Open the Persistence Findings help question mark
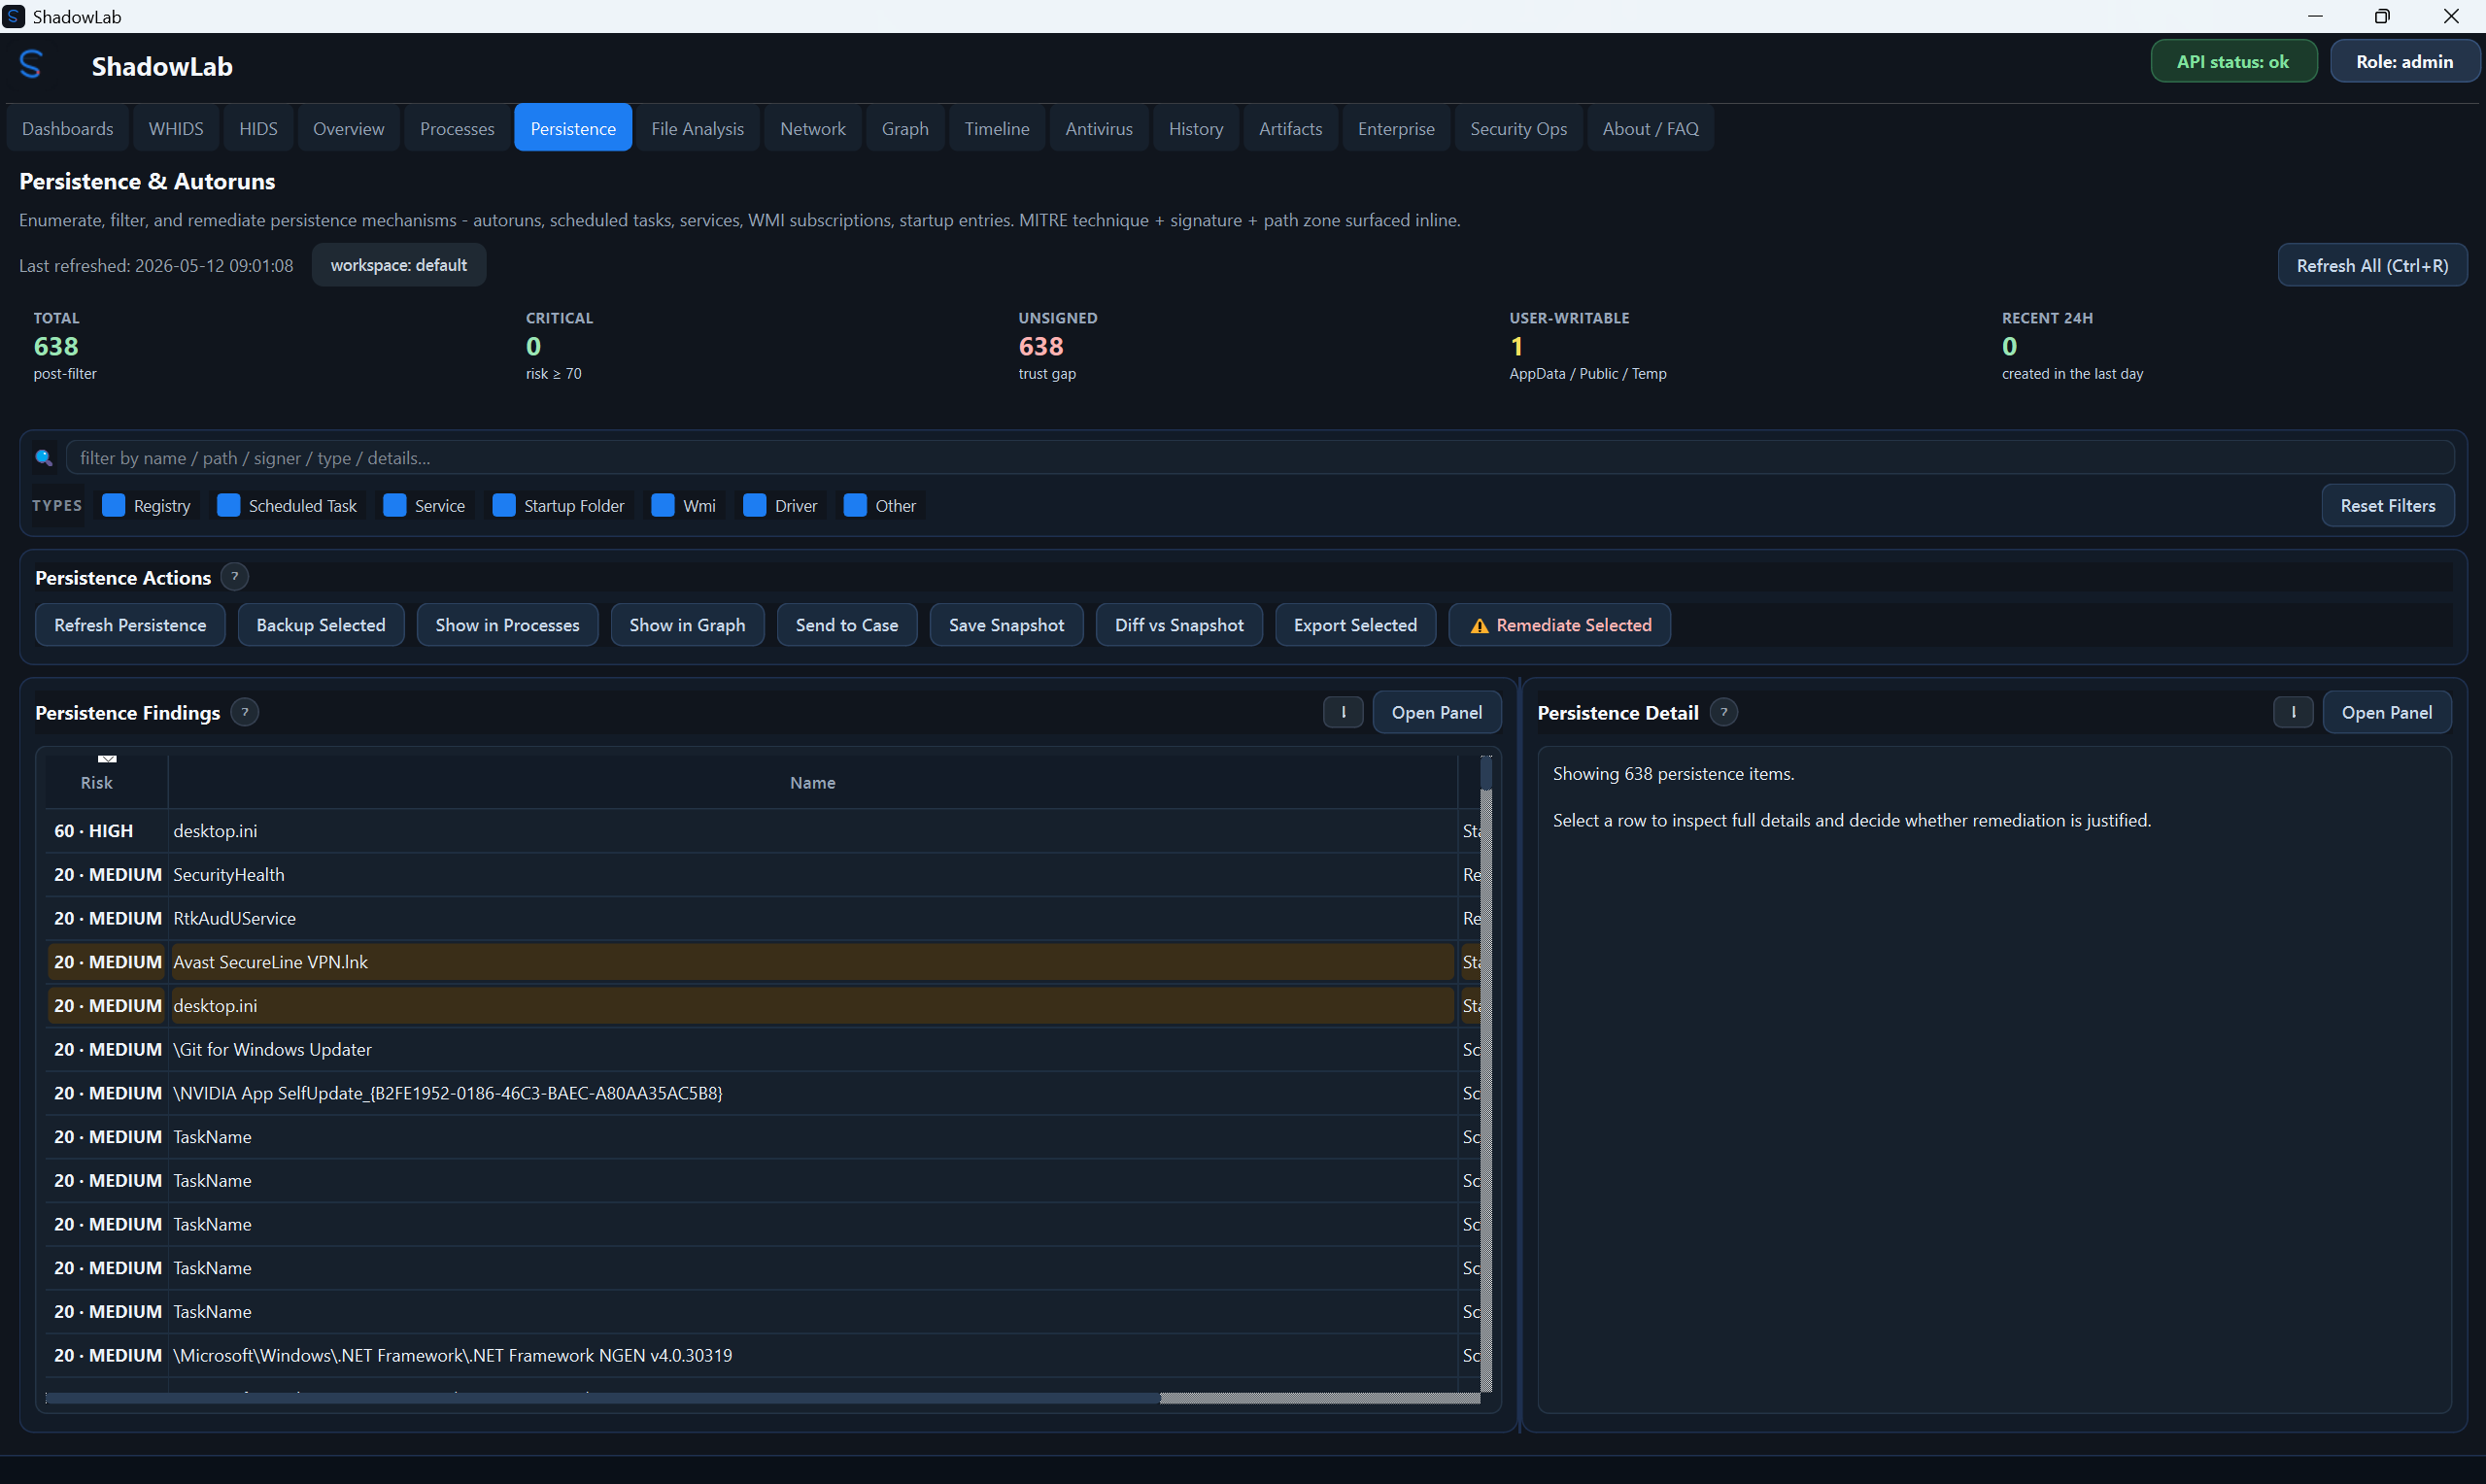 tap(245, 712)
